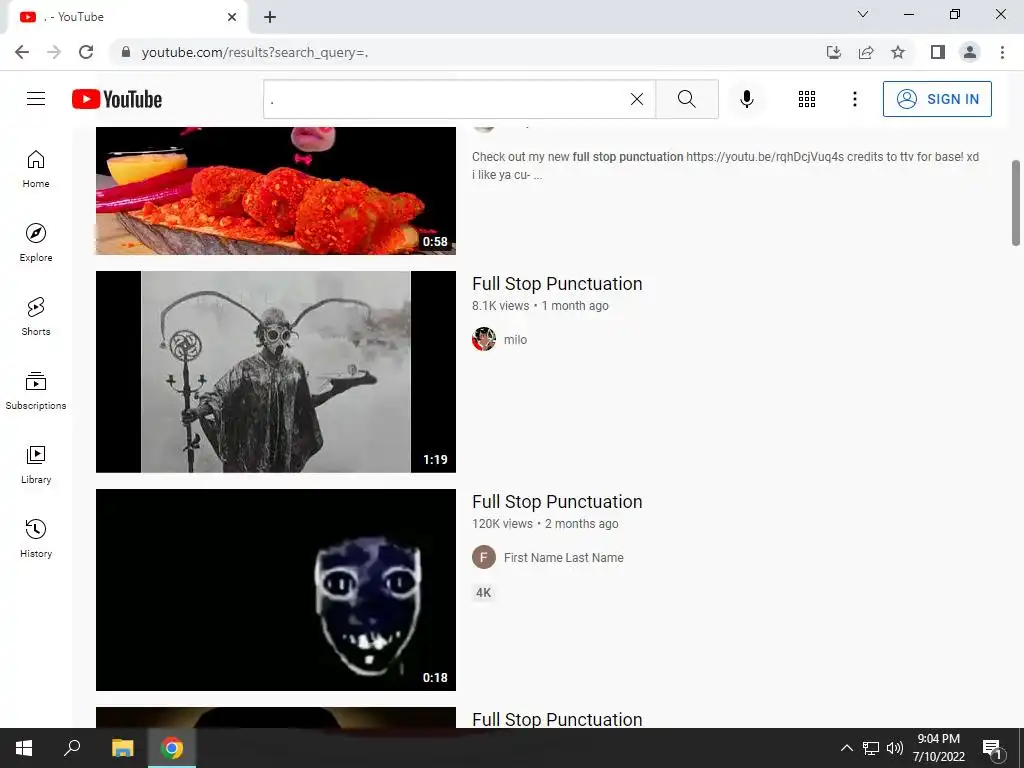Visit First Name Last Name channel
This screenshot has height=768, width=1024.
pos(564,558)
